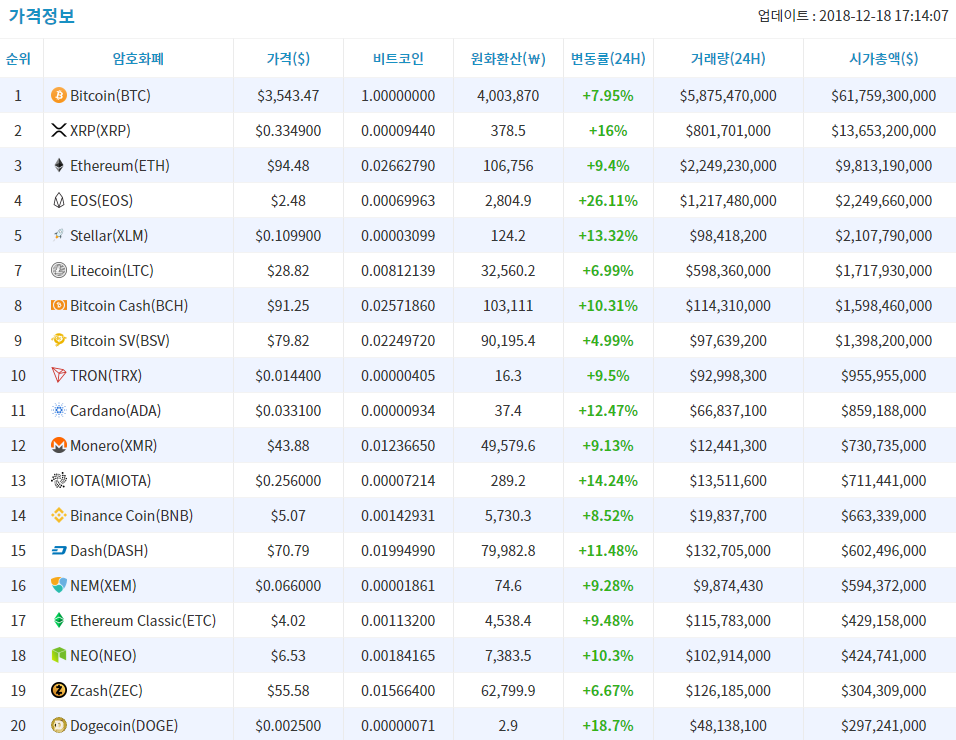Click the EOS logo icon
Viewport: 956px width, 740px height.
coord(59,201)
